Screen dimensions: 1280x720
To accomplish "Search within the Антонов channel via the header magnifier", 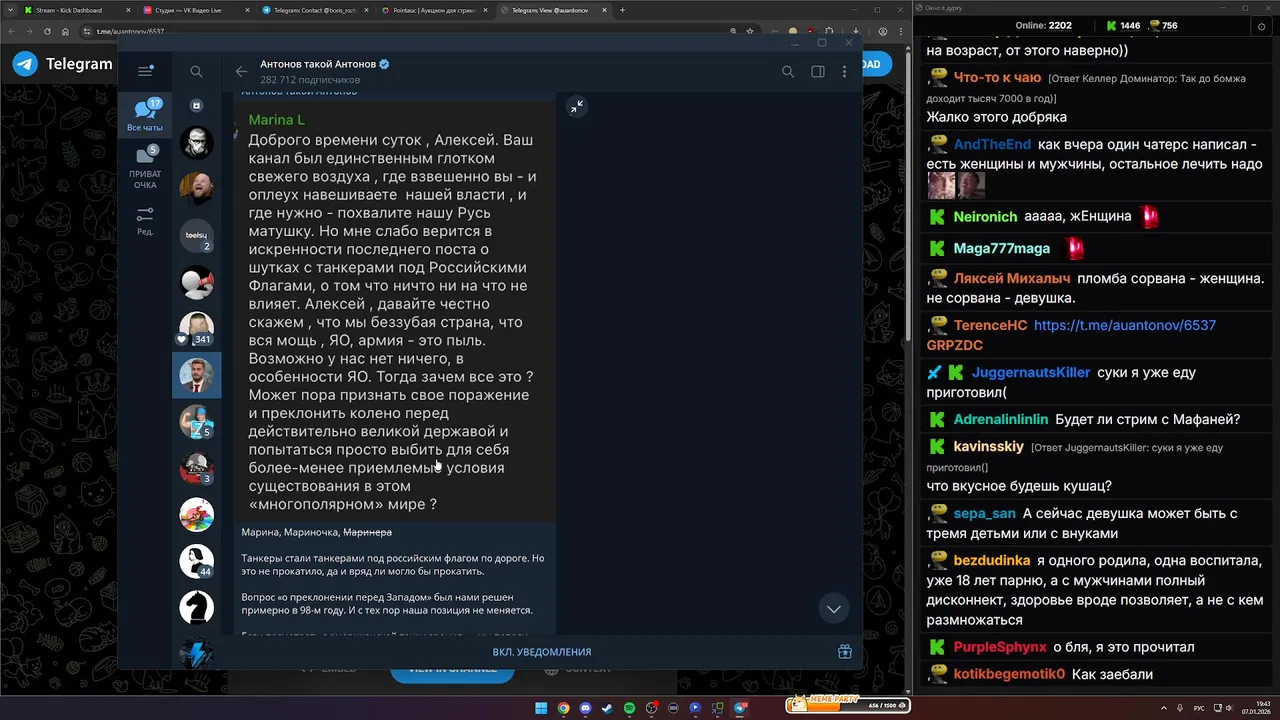I will pos(788,71).
